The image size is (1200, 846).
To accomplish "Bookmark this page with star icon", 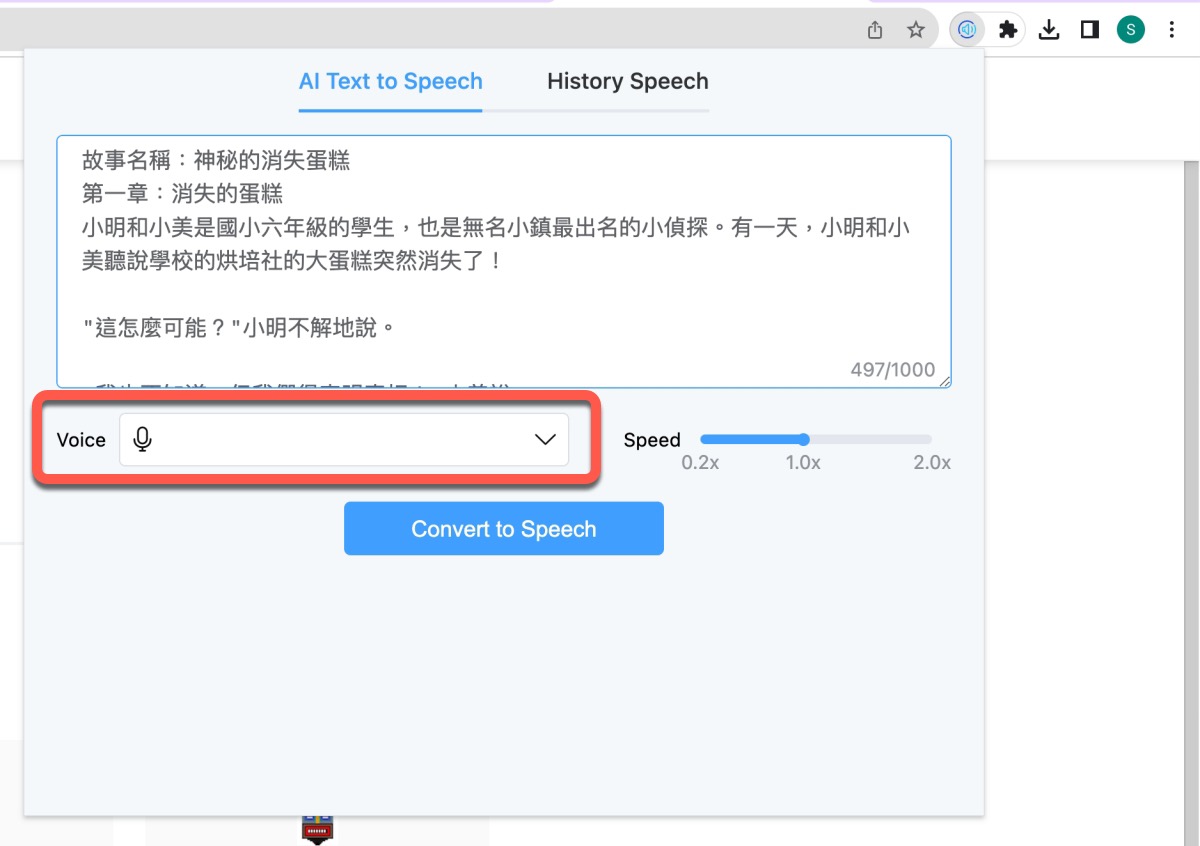I will pyautogui.click(x=915, y=30).
